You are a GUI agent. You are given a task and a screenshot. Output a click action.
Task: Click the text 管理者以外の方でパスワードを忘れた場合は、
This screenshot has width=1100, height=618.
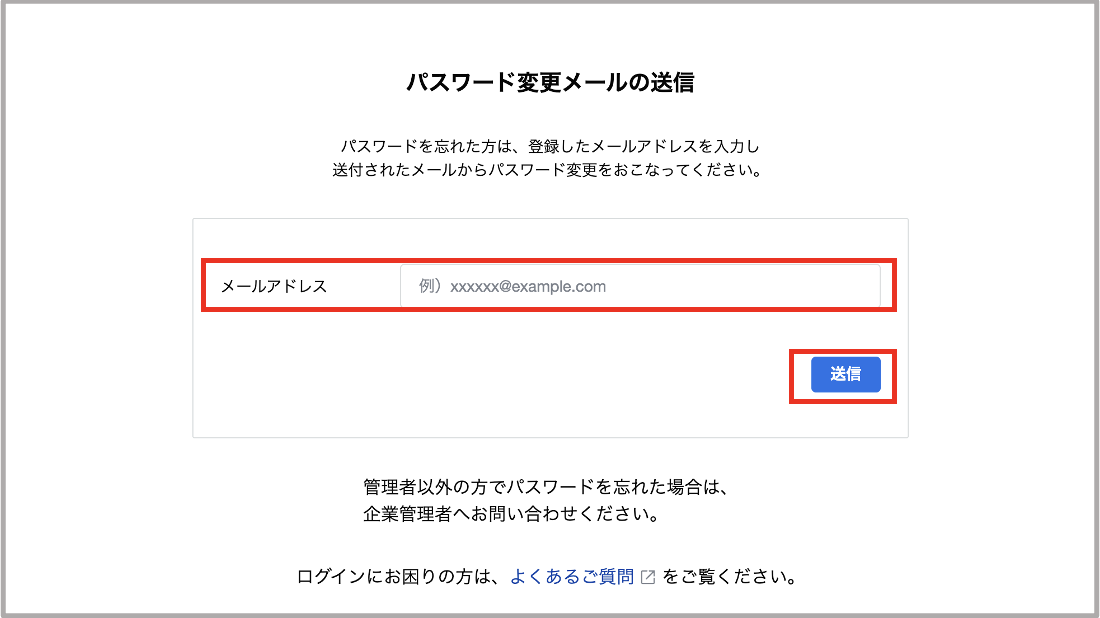548,487
